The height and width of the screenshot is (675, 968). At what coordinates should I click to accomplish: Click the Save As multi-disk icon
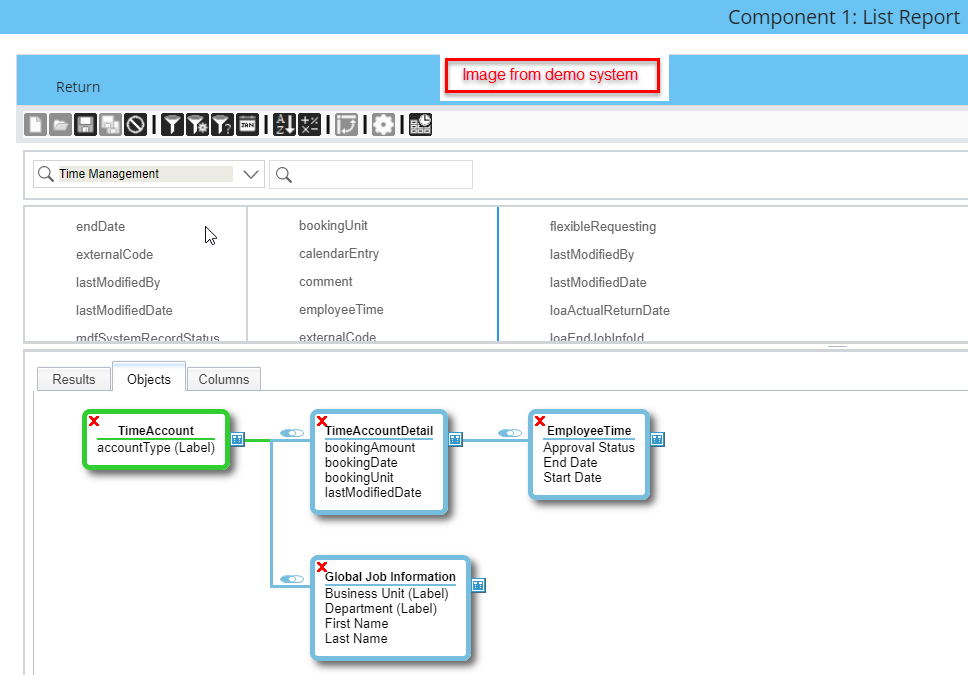pyautogui.click(x=111, y=125)
